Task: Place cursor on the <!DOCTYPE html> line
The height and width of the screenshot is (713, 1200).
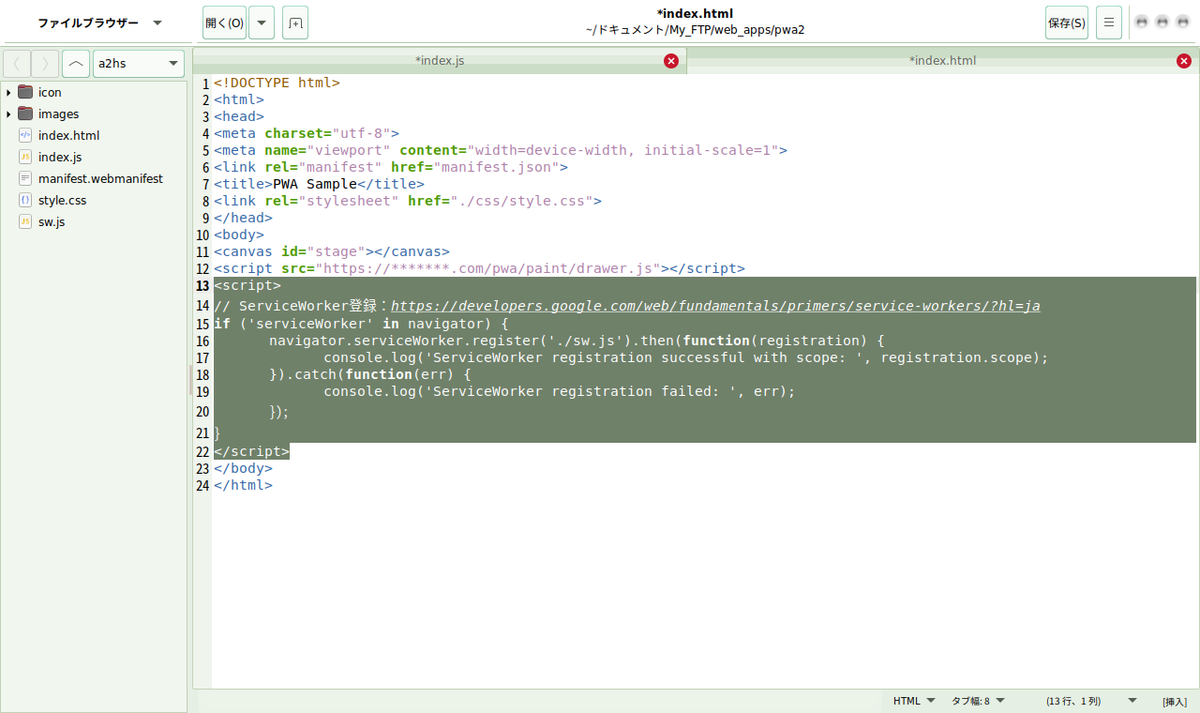Action: pos(276,83)
